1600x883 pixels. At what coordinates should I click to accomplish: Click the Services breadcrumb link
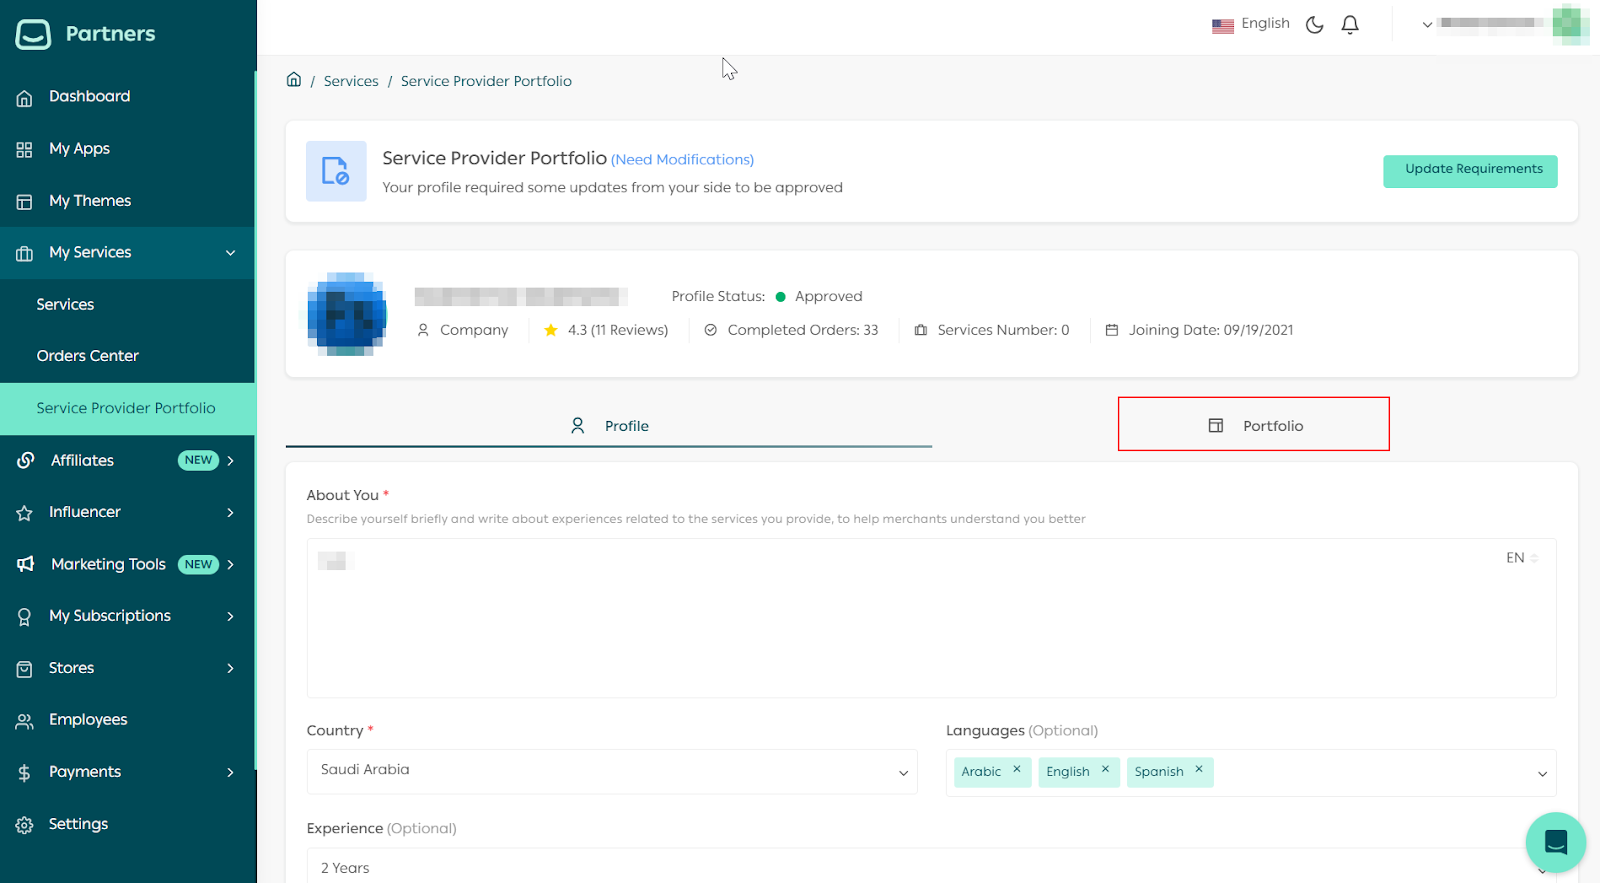(x=351, y=81)
